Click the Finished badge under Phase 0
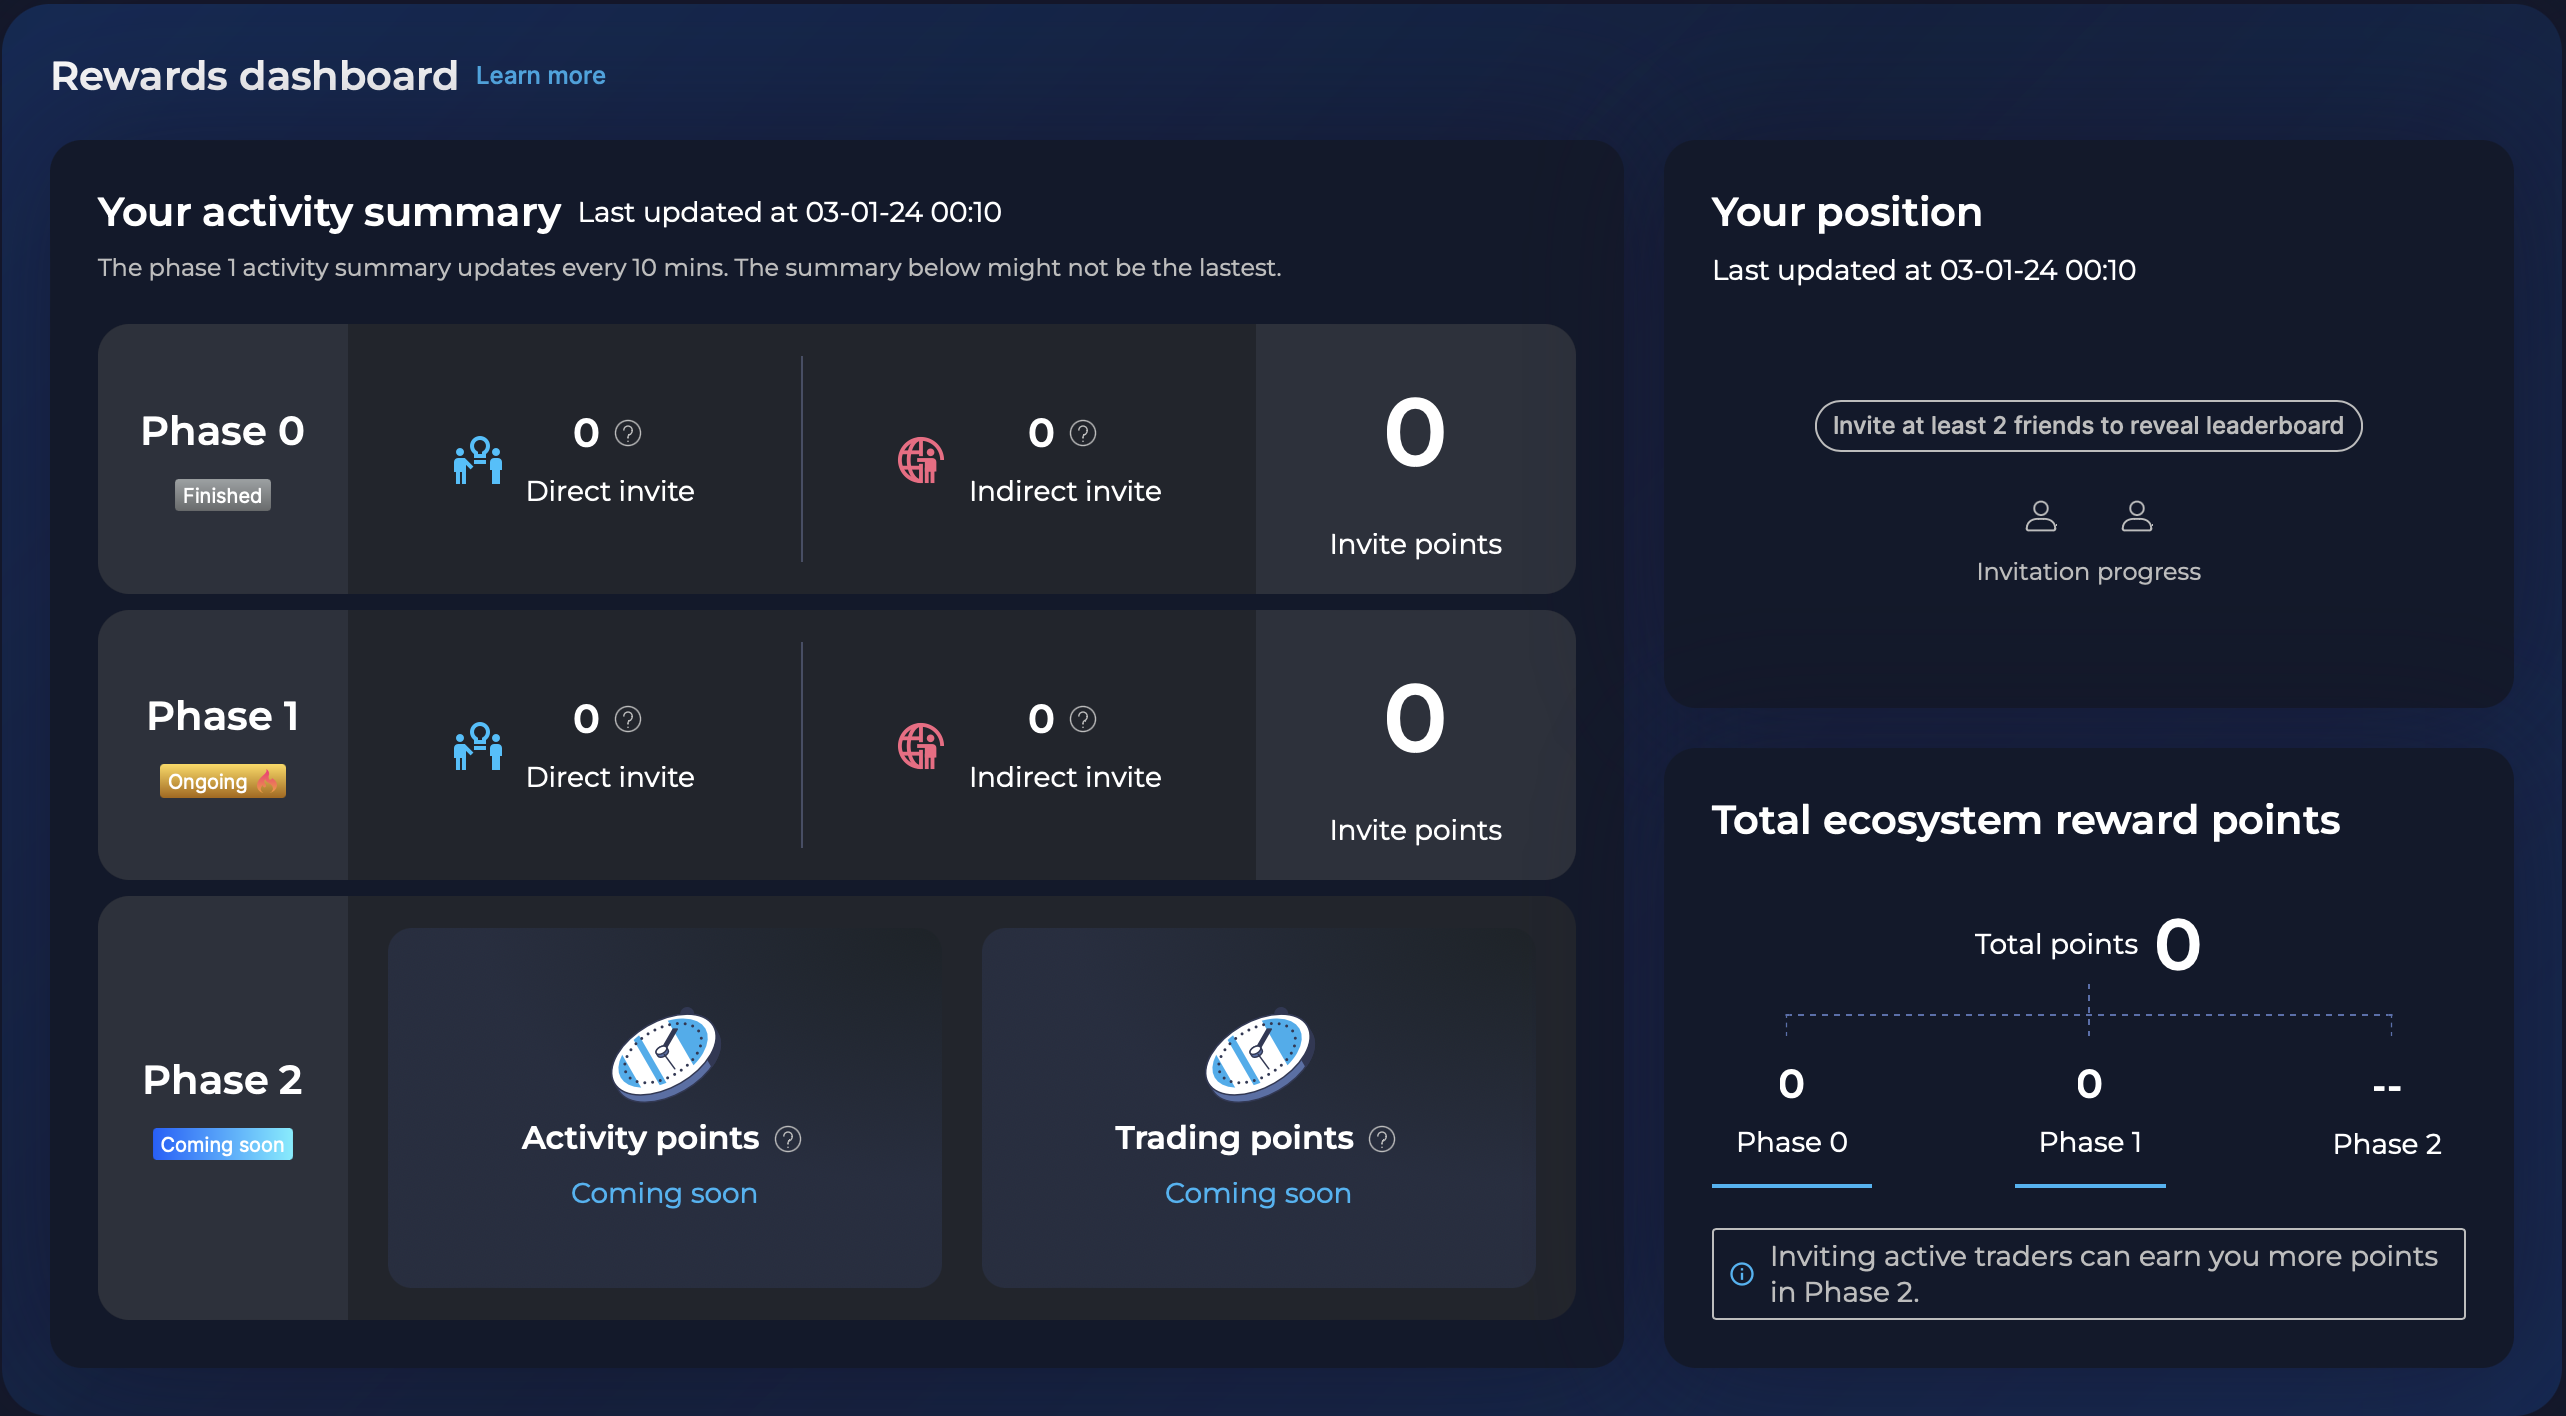Image resolution: width=2566 pixels, height=1416 pixels. click(x=222, y=495)
